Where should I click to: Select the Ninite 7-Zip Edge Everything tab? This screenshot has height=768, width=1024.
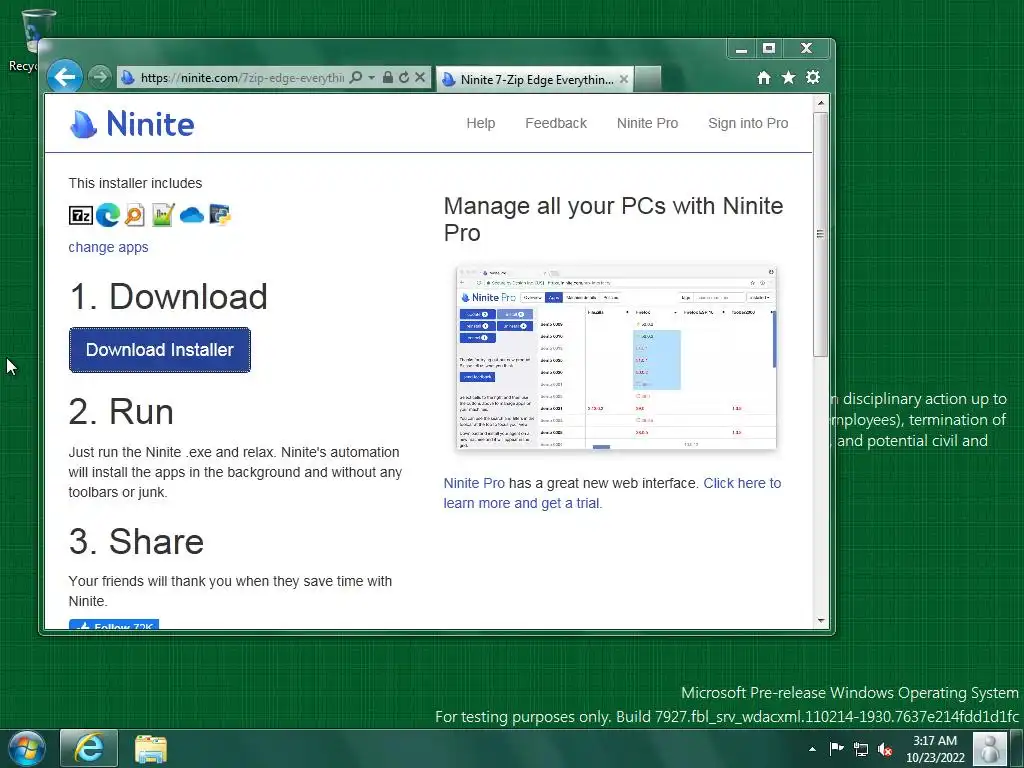tap(536, 79)
